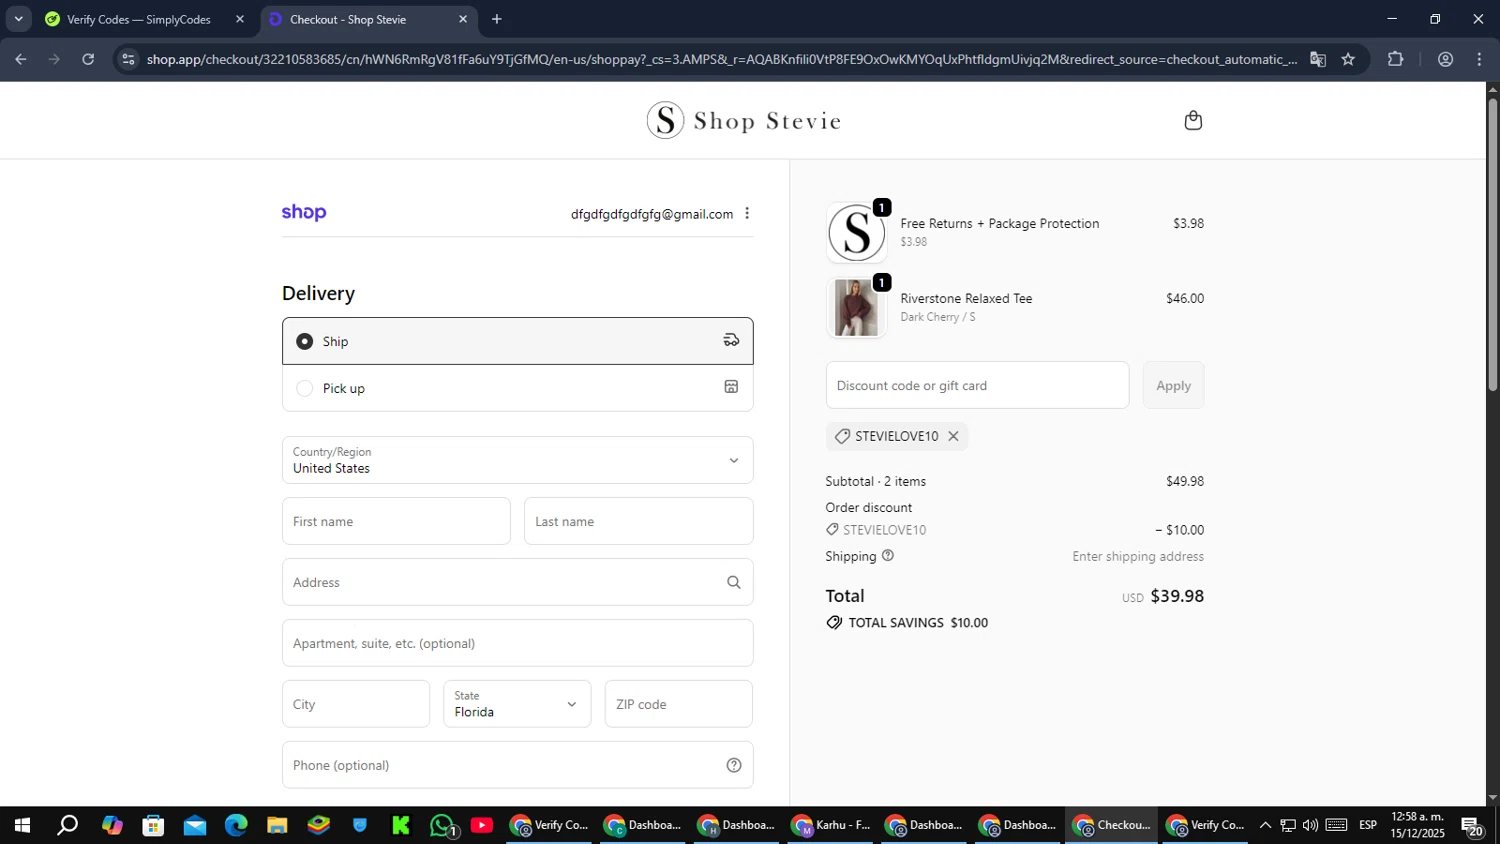
Task: Open the ESP language indicator
Action: [1368, 825]
